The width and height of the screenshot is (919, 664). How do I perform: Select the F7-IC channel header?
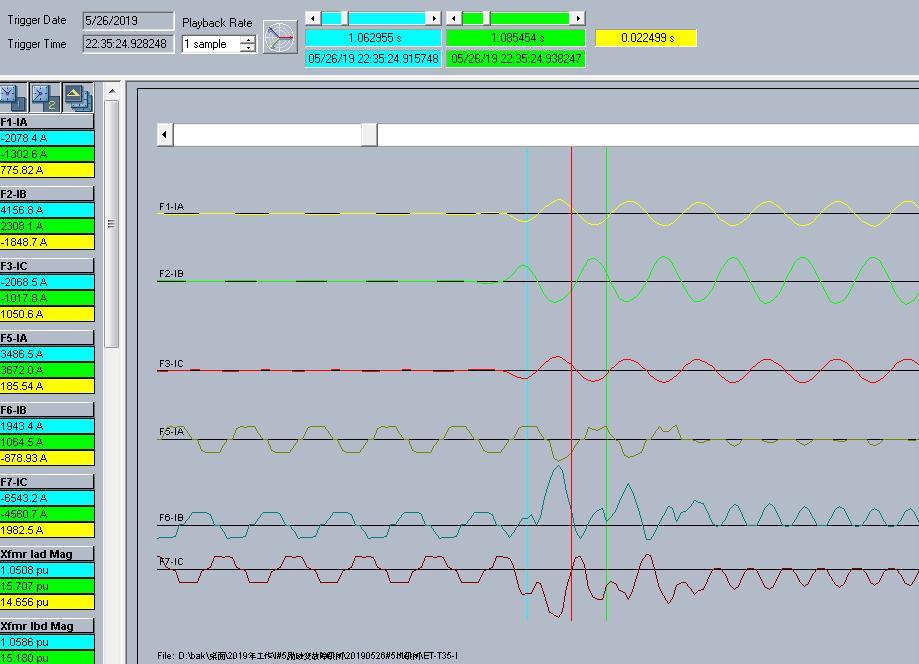pyautogui.click(x=47, y=482)
